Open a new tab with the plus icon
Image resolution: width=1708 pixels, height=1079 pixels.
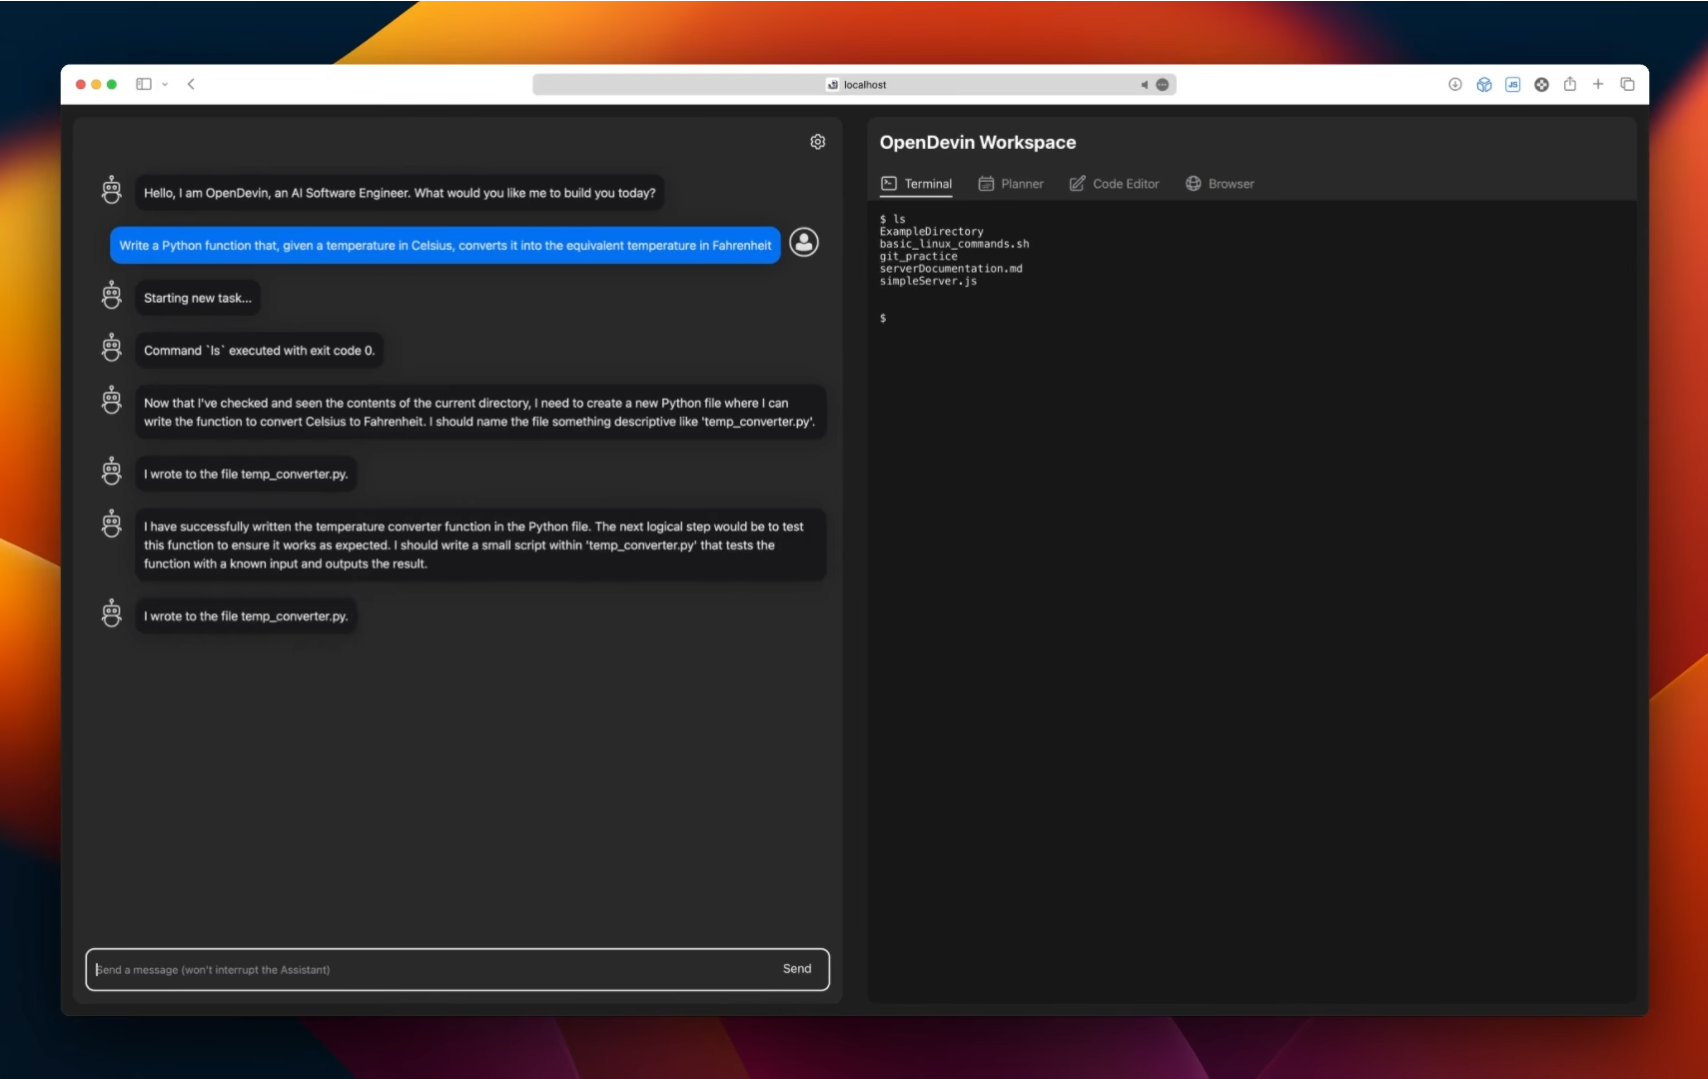pos(1598,84)
